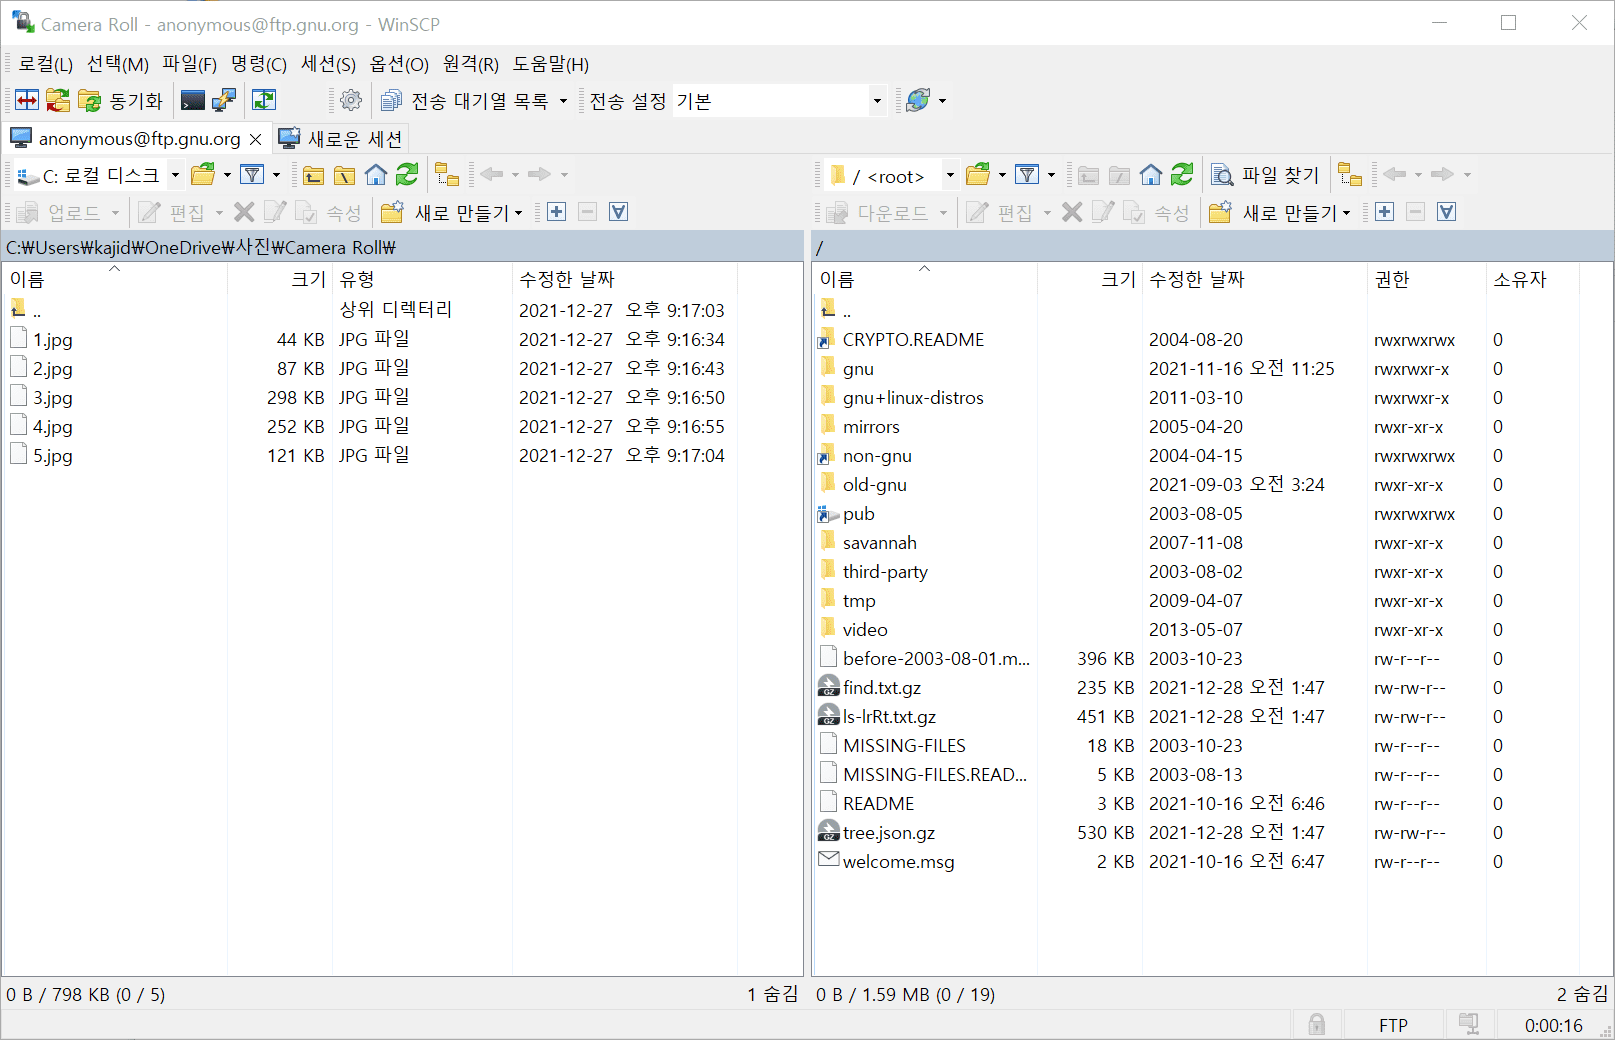Open session in PuTTY icon
The height and width of the screenshot is (1040, 1615).
224,100
